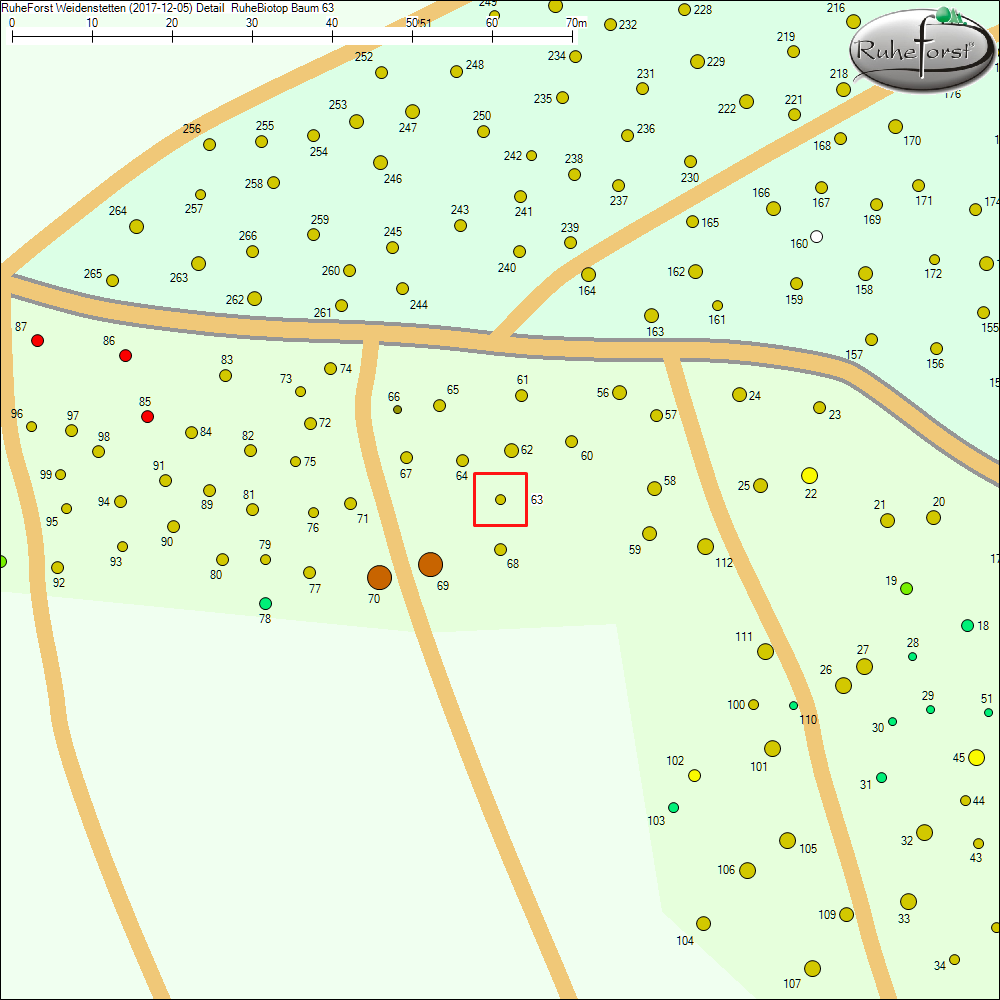Select the red tree marker 85
This screenshot has height=1000, width=1000.
pos(147,416)
